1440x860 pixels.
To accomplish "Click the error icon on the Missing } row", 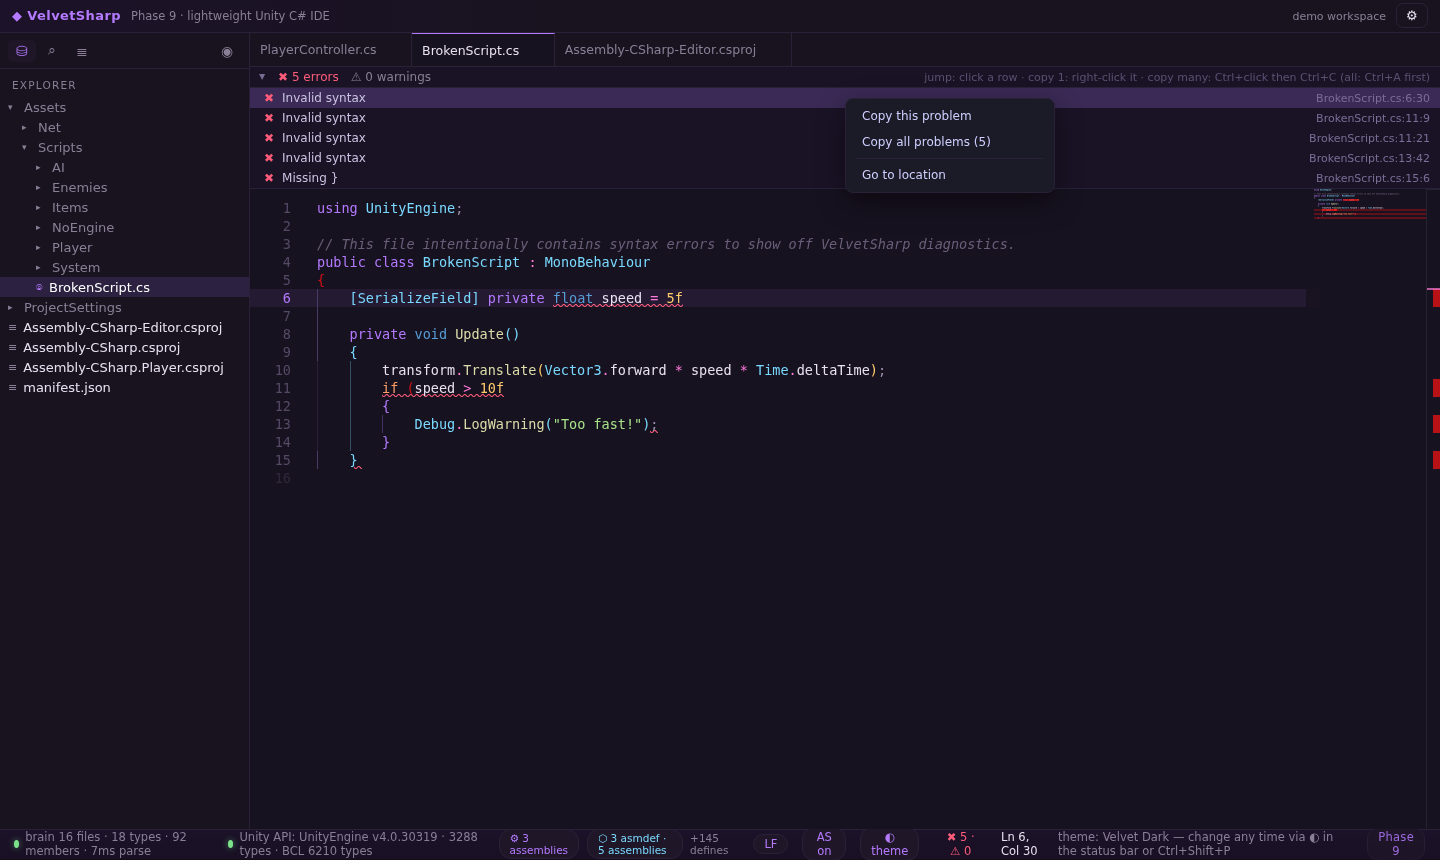I will (x=269, y=178).
